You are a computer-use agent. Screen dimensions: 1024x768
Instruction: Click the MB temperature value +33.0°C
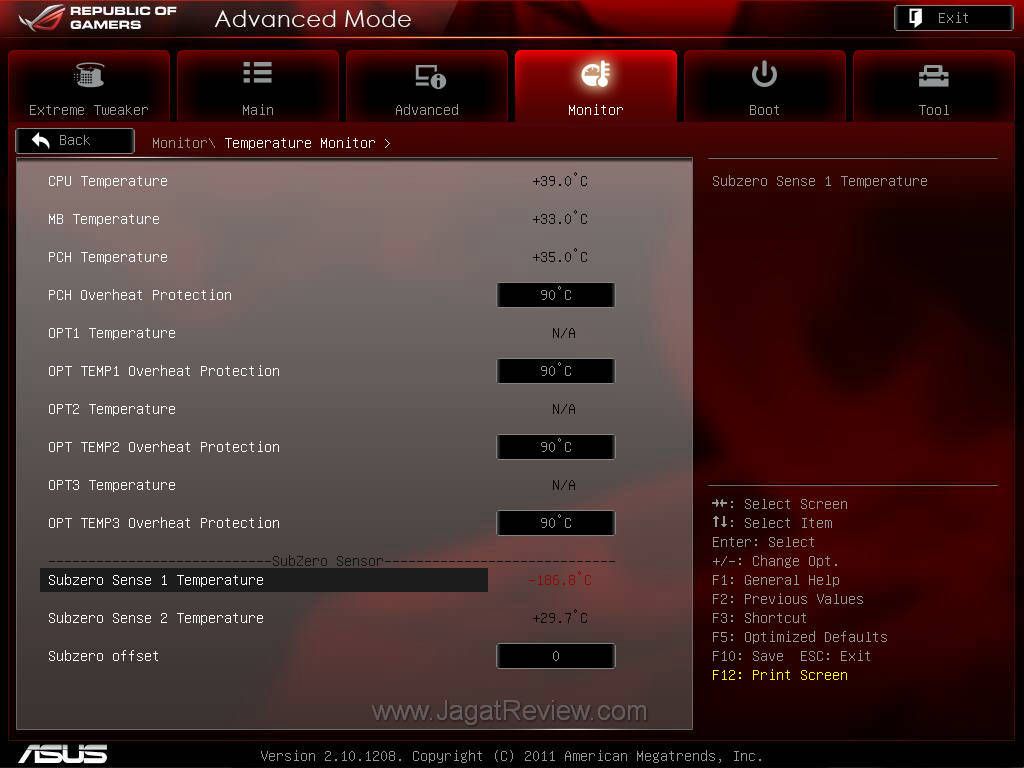[560, 219]
